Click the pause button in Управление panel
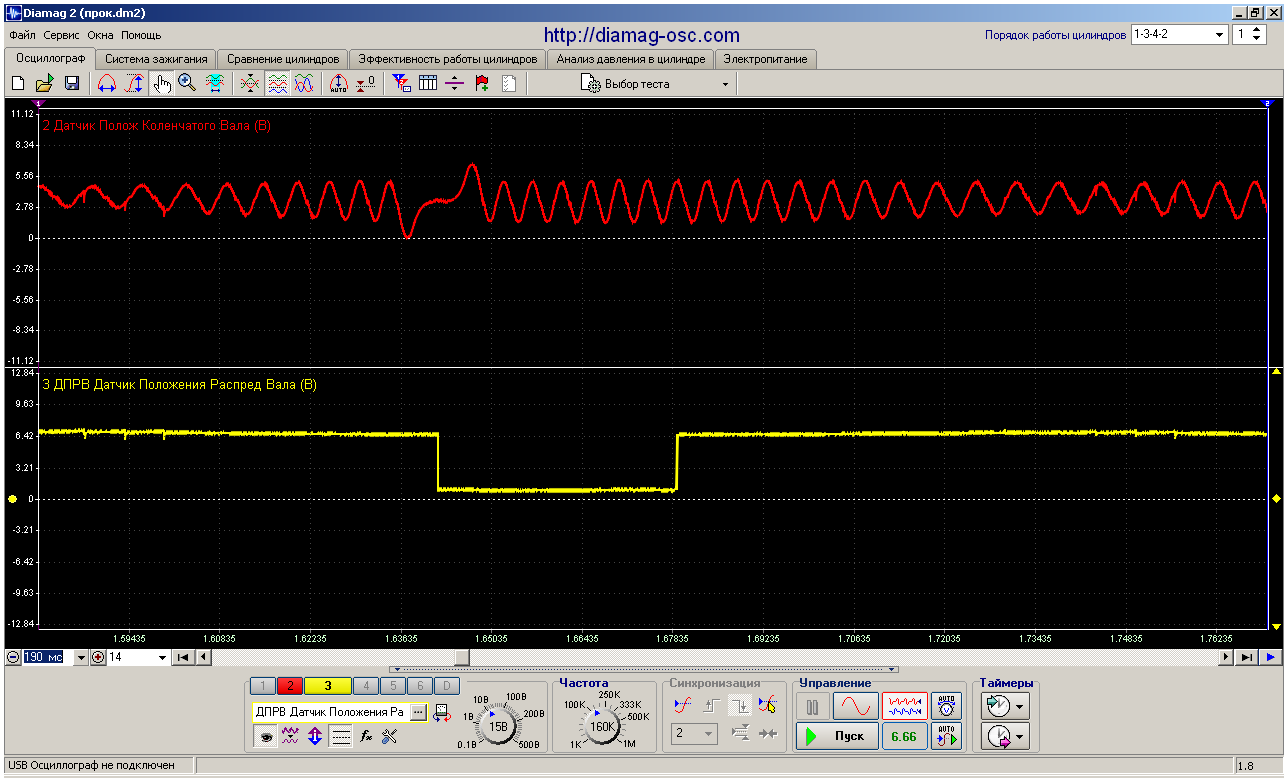 (x=813, y=706)
